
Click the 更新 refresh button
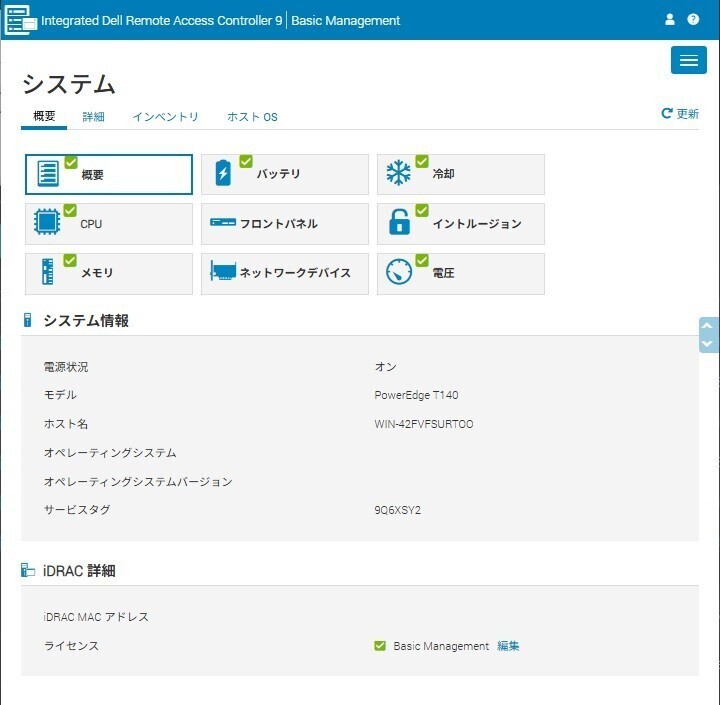click(680, 114)
